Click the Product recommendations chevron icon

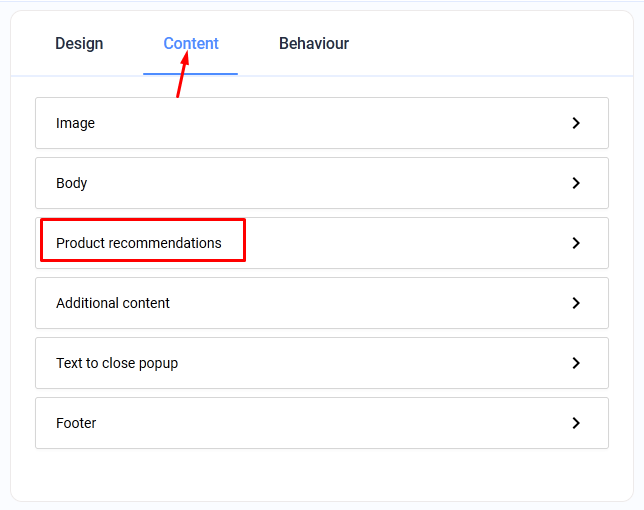click(576, 243)
